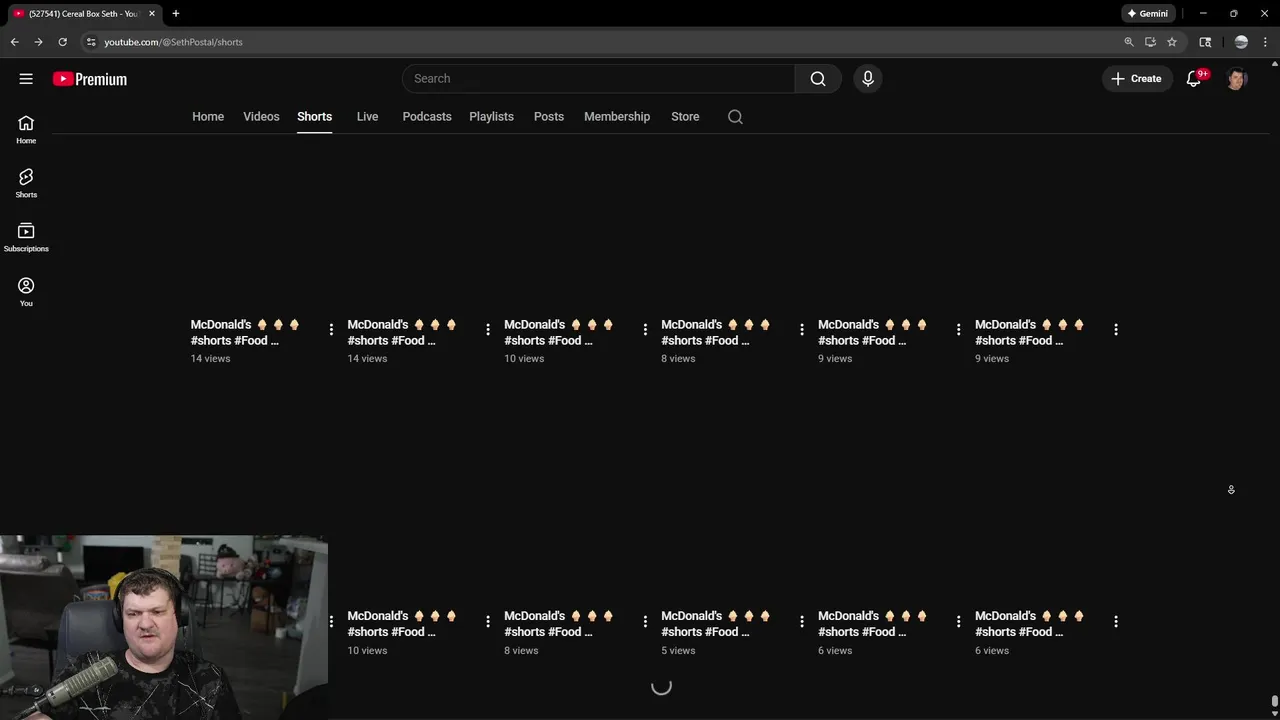Screen dimensions: 1280x720
Task: Open Home in the left sidebar
Action: pos(26,129)
